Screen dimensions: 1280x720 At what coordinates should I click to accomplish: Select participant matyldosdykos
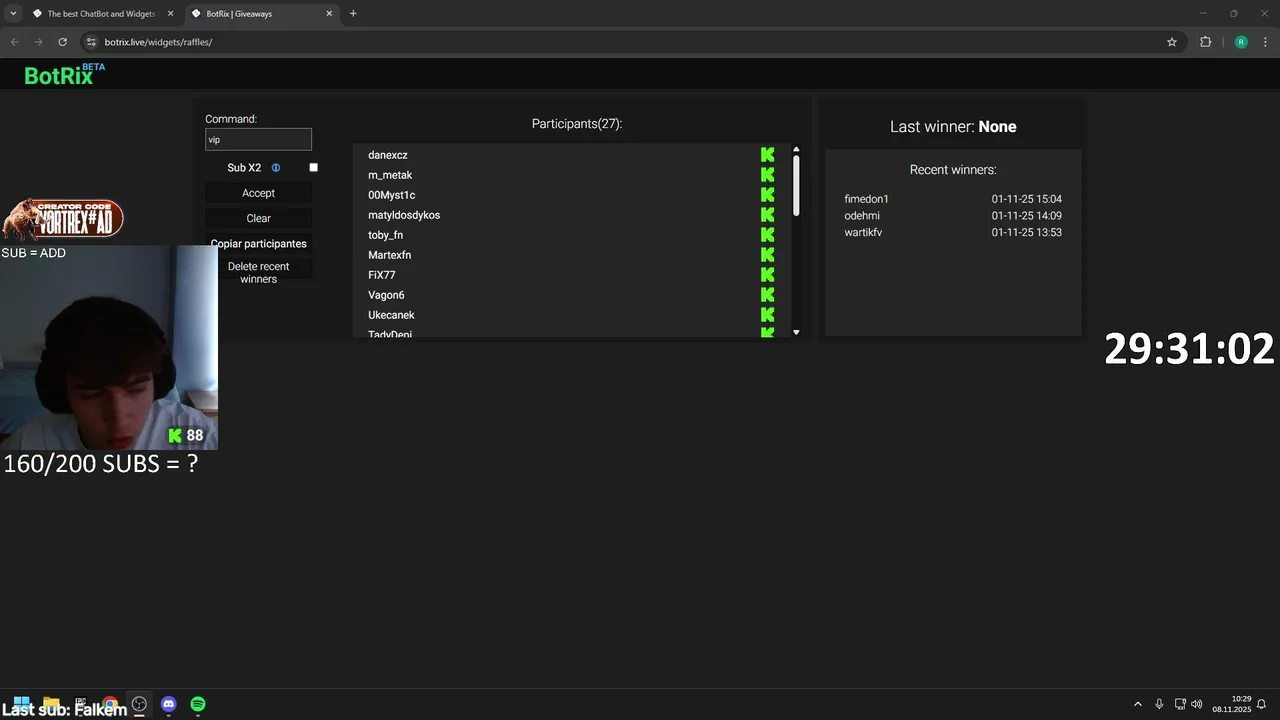pyautogui.click(x=404, y=215)
